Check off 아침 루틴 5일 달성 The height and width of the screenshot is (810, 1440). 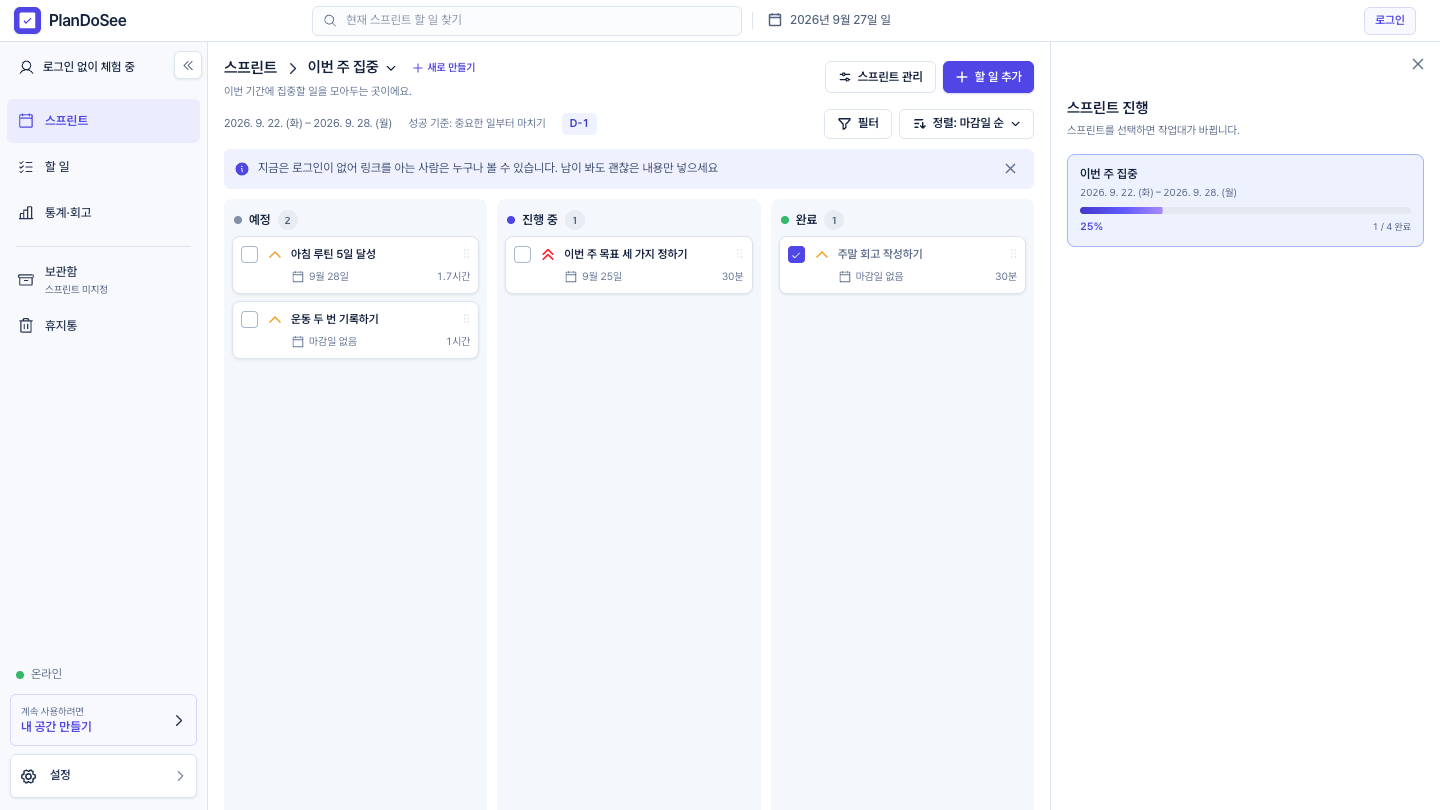250,254
